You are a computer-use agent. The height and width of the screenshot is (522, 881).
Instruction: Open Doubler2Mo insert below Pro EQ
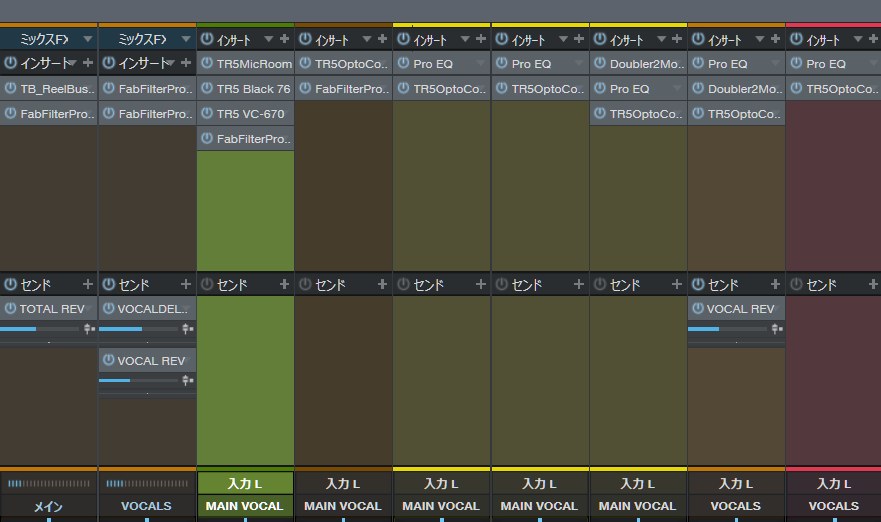point(744,88)
